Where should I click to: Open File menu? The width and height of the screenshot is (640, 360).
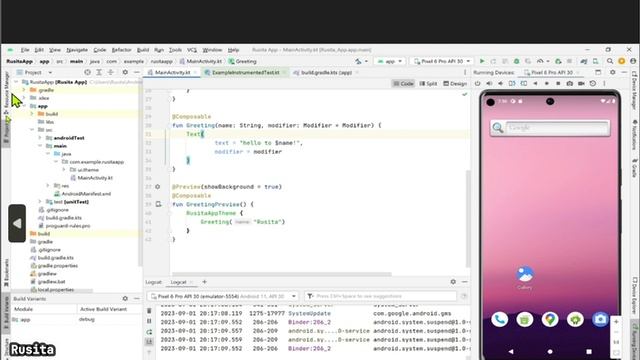pos(25,50)
